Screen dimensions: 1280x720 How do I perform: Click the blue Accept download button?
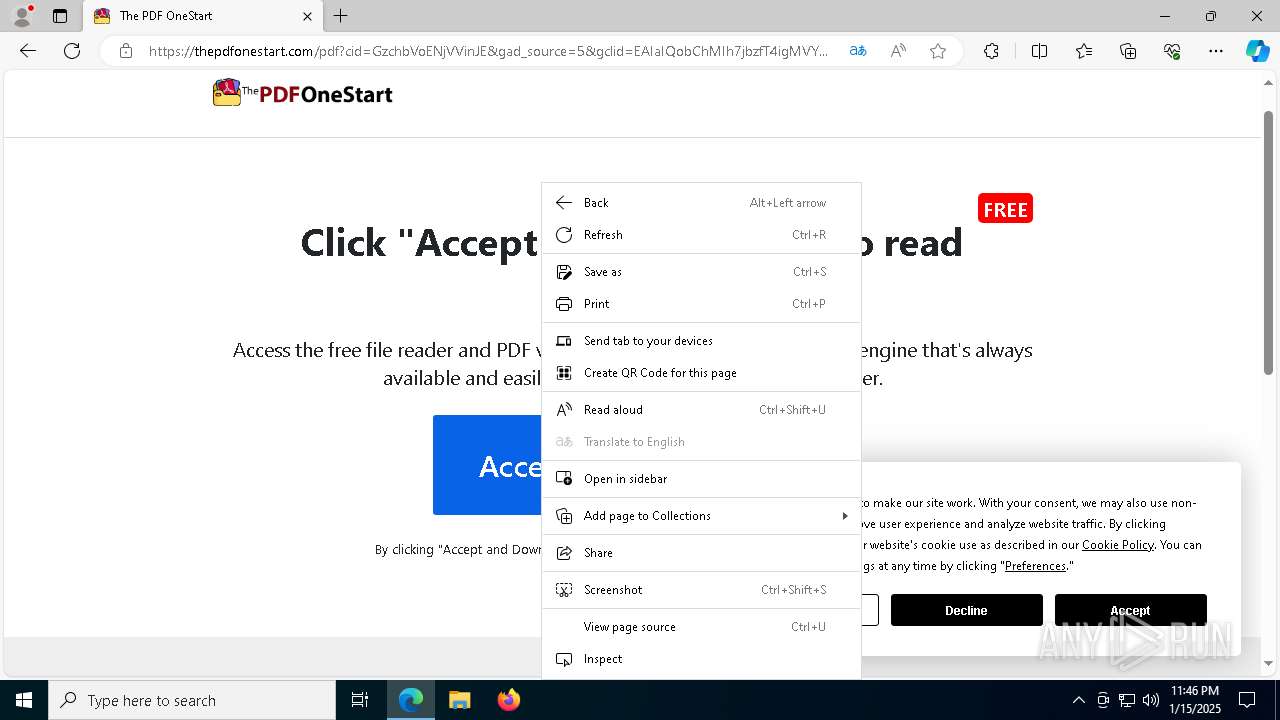click(487, 465)
